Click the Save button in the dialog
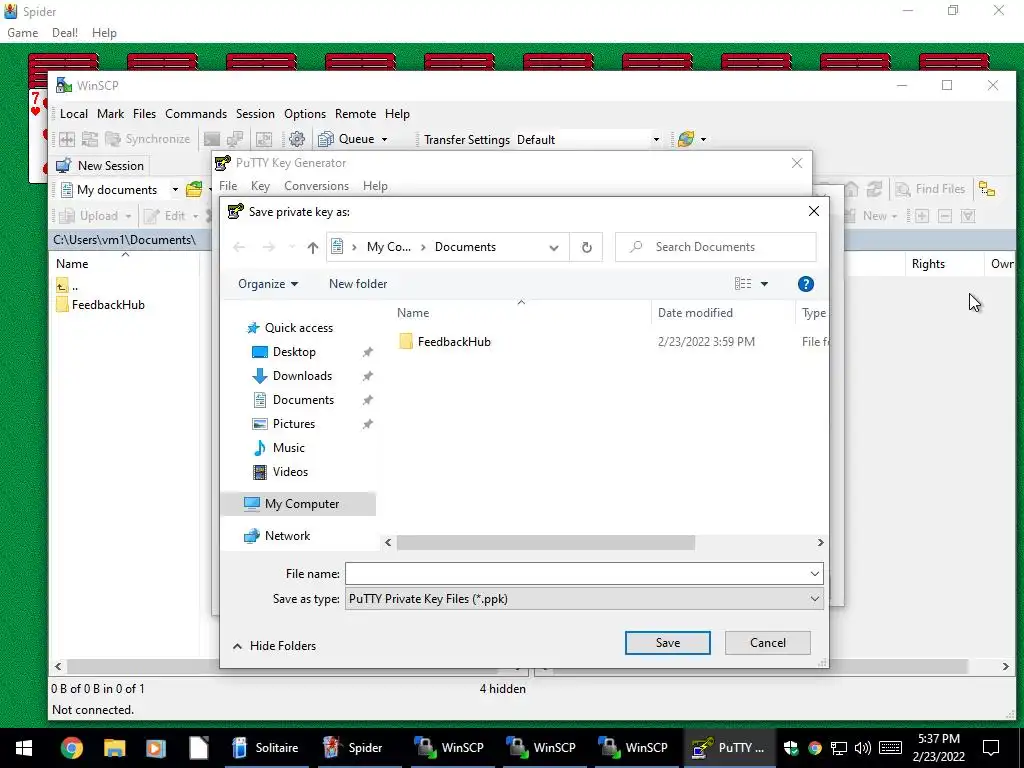Image resolution: width=1024 pixels, height=768 pixels. tap(667, 643)
